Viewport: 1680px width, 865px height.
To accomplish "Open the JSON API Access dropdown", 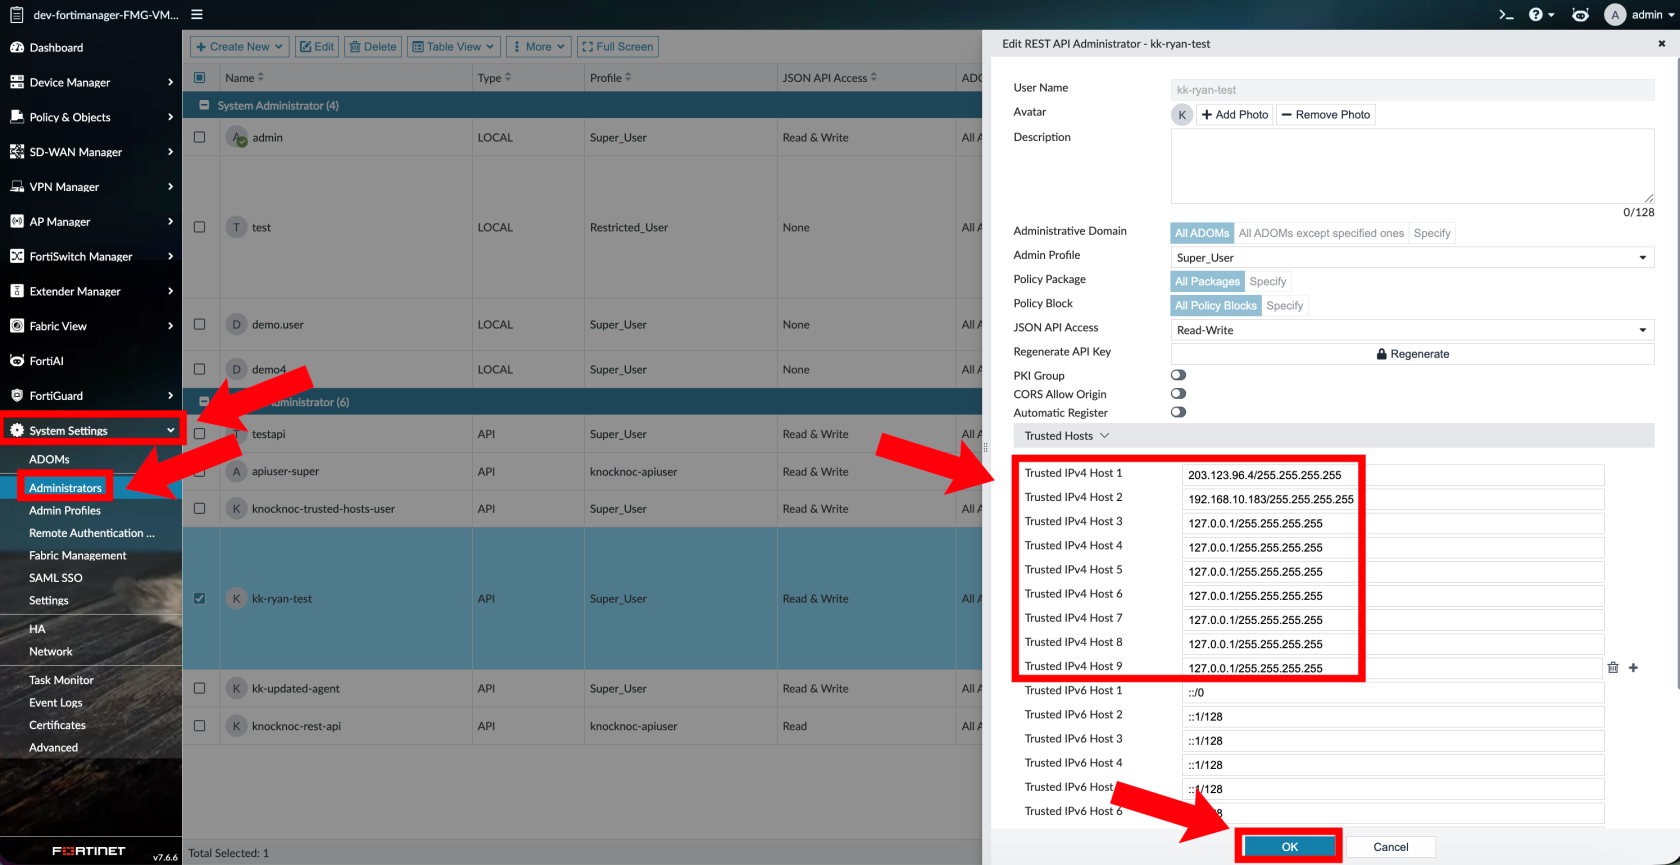I will pyautogui.click(x=1411, y=330).
